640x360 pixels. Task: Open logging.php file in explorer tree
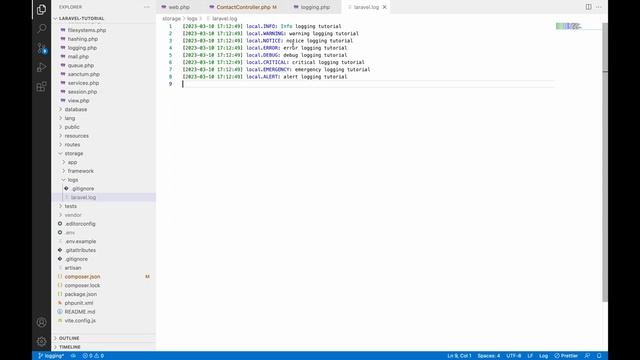point(82,48)
